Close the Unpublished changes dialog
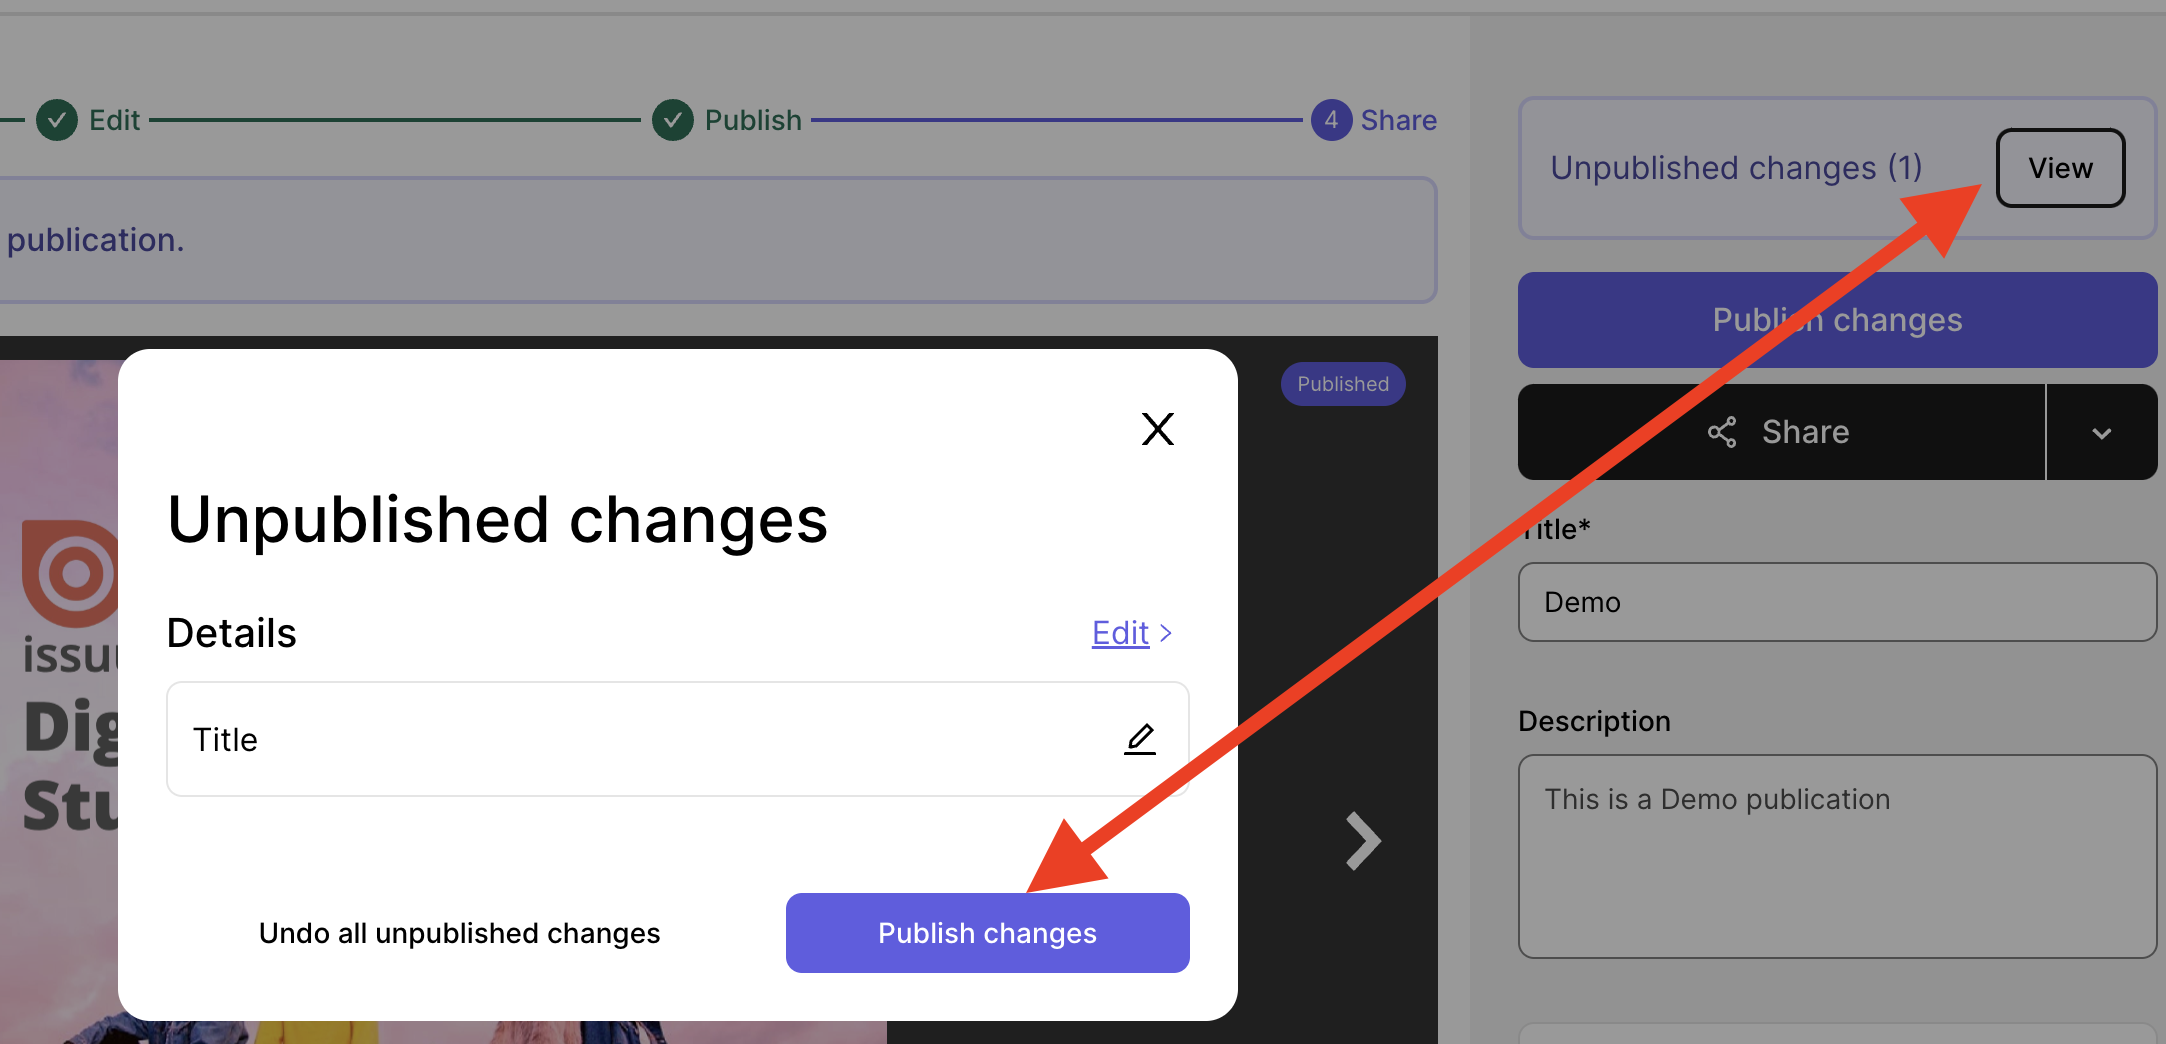Screen dimensions: 2166x1044 coord(1157,429)
